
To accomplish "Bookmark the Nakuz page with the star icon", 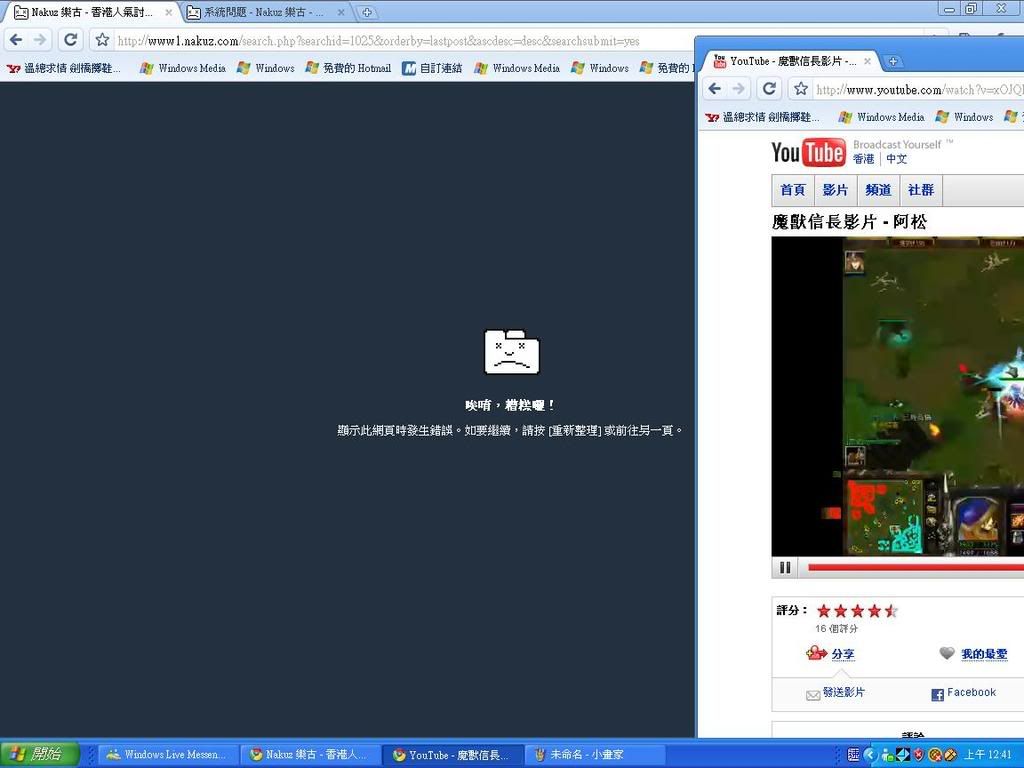I will tap(102, 40).
